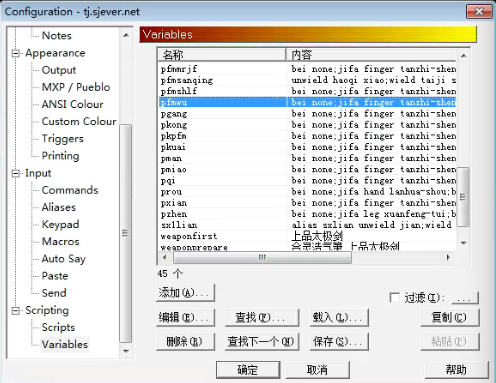Select the pkpfm variable row
The width and height of the screenshot is (496, 383).
(x=307, y=136)
